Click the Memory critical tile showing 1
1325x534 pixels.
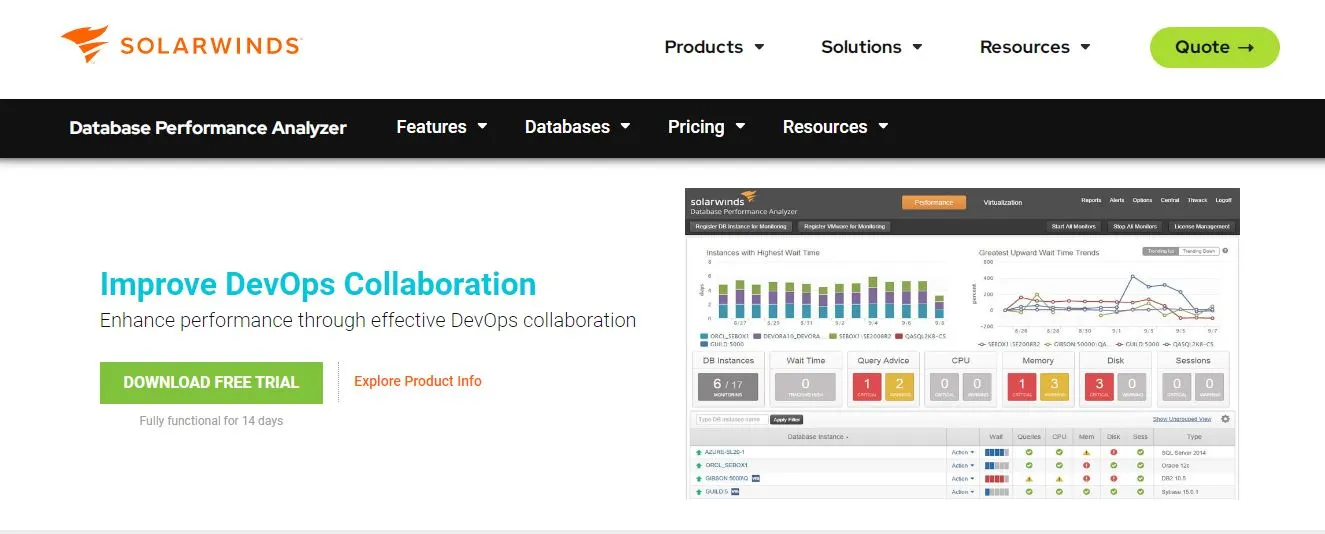[x=1022, y=387]
